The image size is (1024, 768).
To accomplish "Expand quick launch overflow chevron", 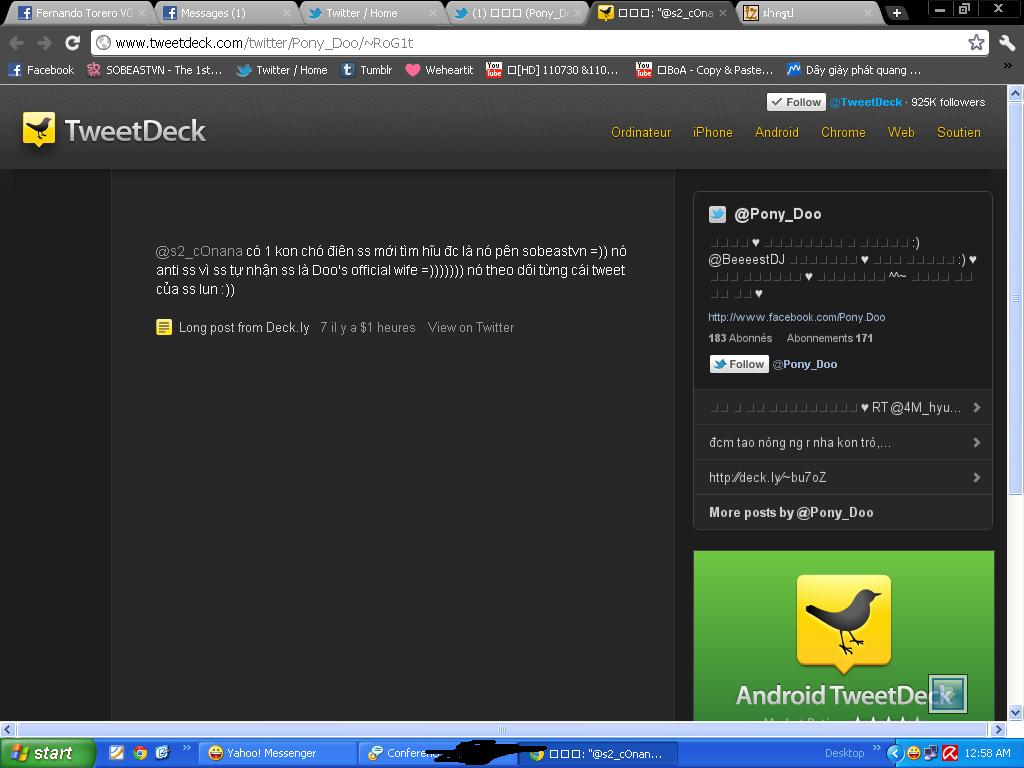I will click(x=186, y=748).
